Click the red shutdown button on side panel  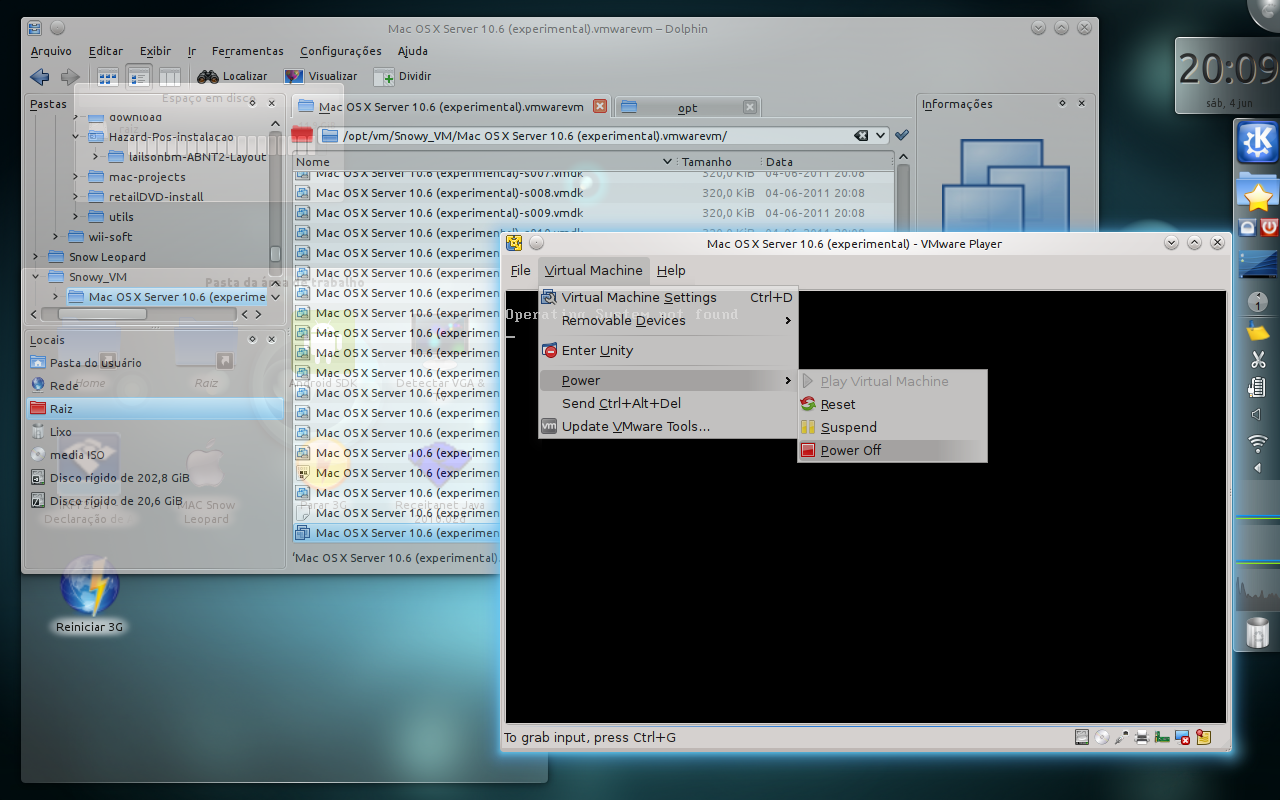[1269, 227]
